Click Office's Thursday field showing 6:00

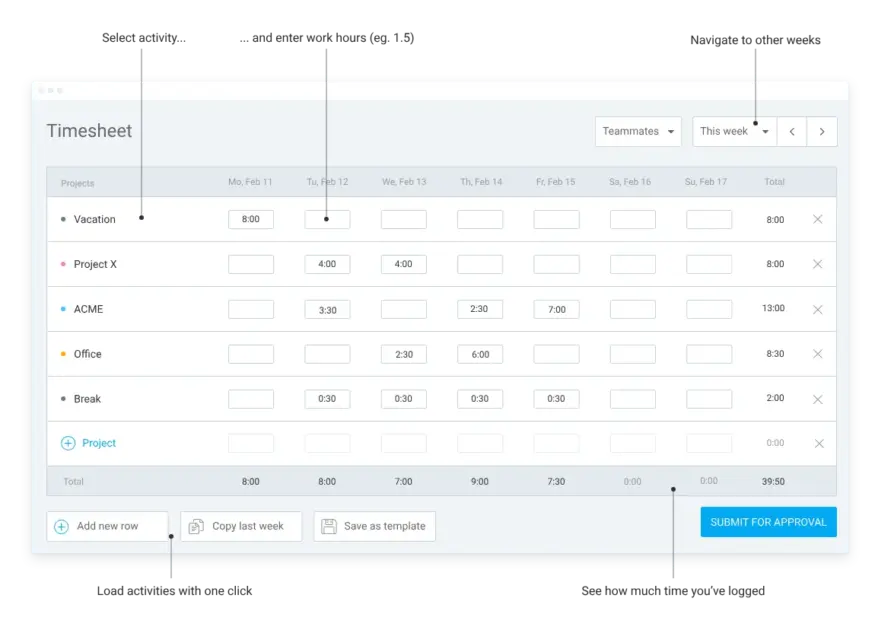(x=479, y=354)
